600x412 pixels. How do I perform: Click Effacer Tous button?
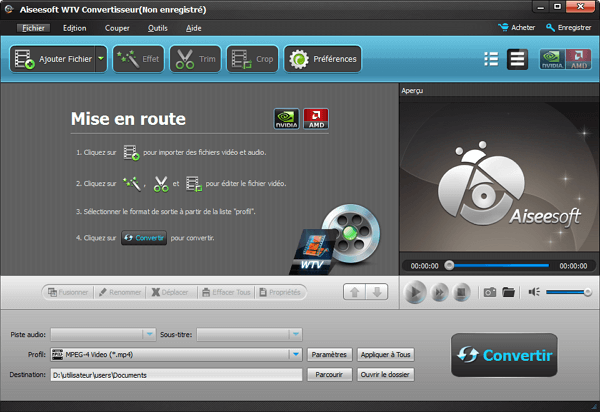226,292
